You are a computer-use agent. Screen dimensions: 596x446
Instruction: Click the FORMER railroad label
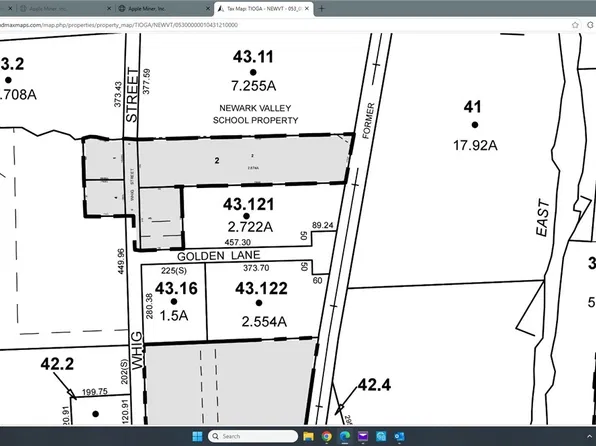tap(368, 121)
